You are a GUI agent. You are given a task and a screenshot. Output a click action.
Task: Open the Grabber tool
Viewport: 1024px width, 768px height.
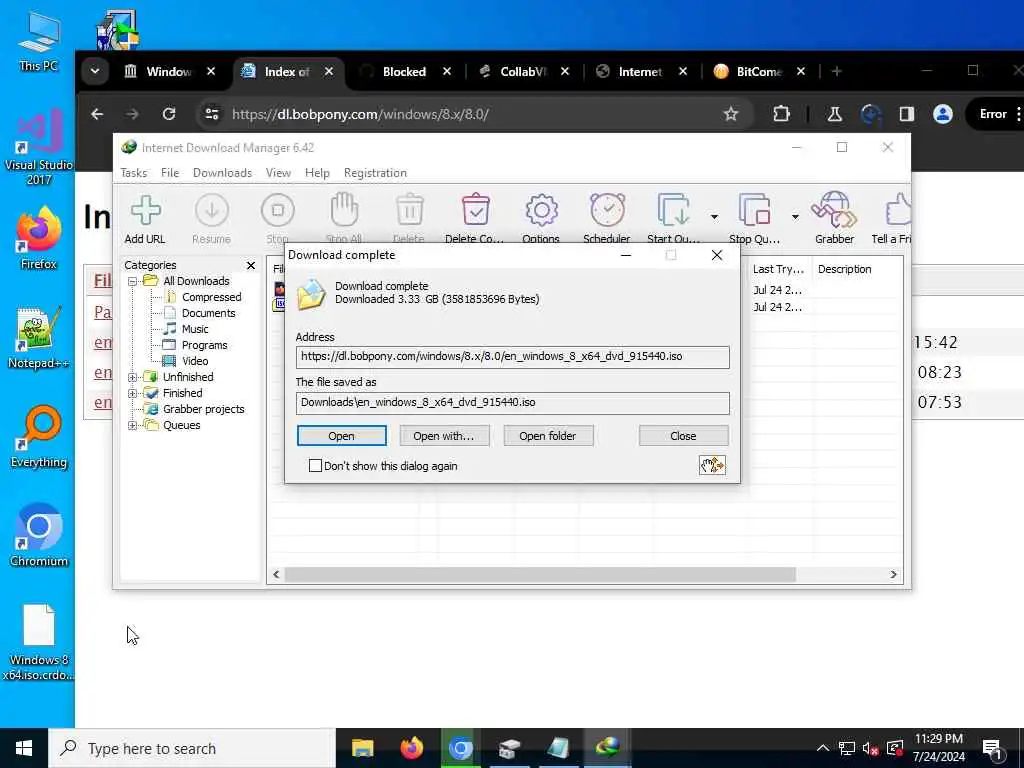click(x=834, y=210)
